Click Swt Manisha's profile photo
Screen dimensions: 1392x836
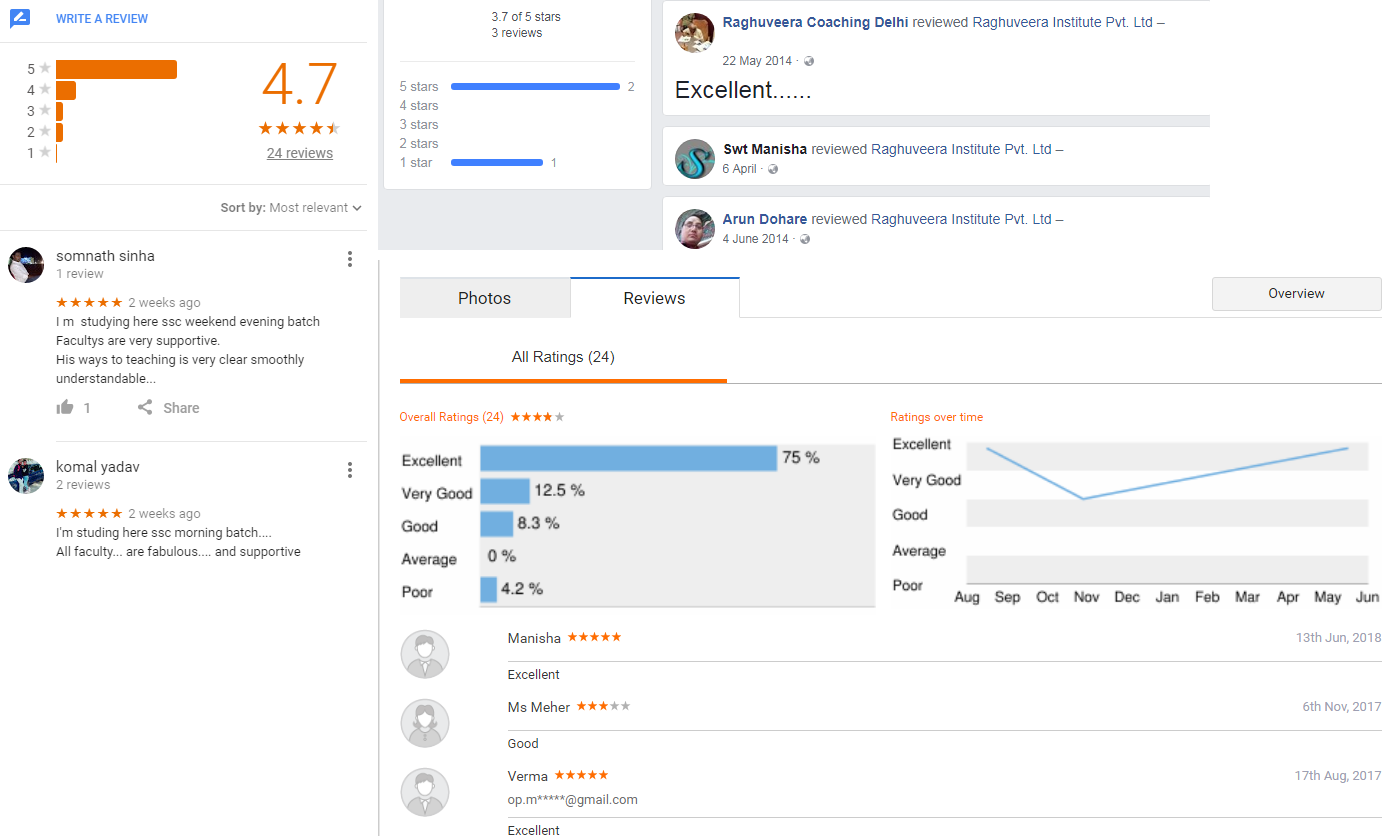[x=694, y=159]
